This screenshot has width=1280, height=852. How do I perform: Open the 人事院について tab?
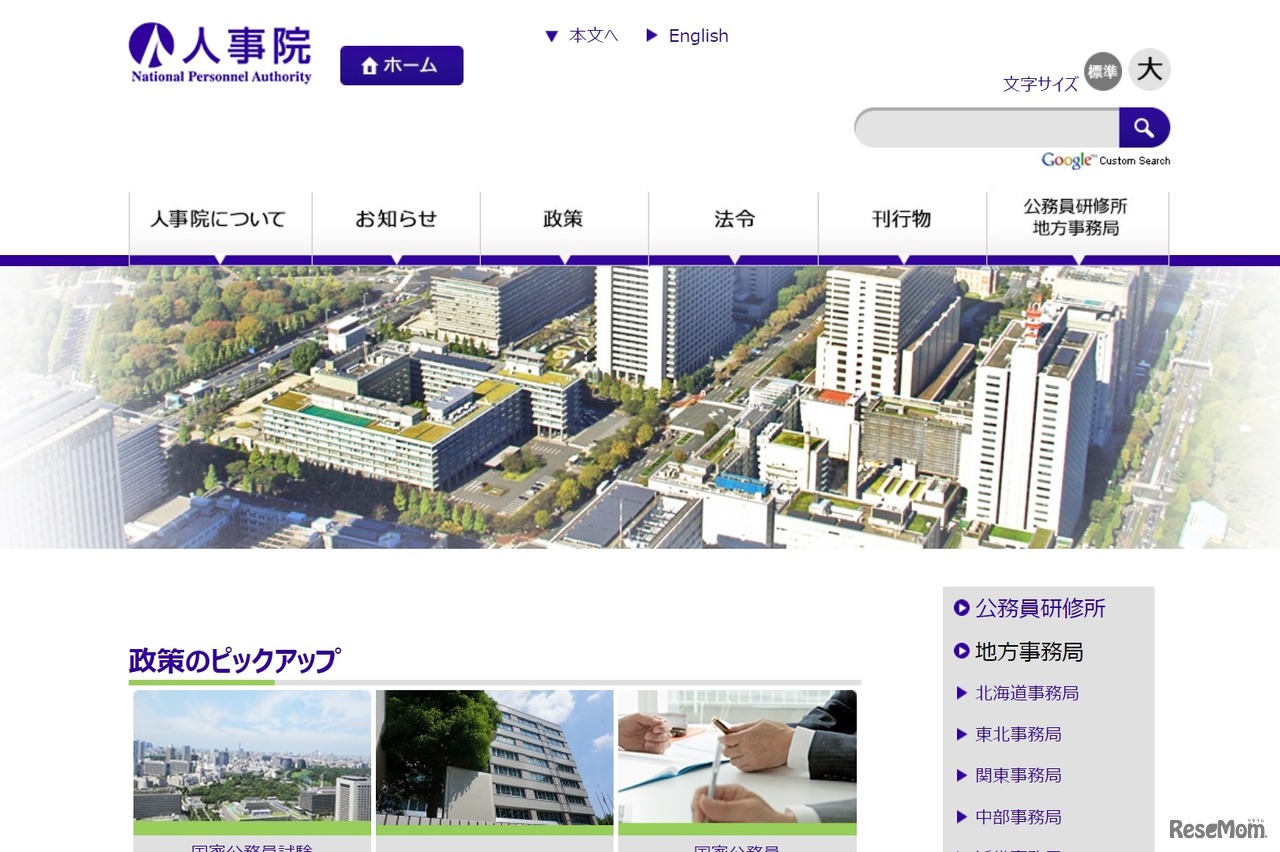(219, 219)
